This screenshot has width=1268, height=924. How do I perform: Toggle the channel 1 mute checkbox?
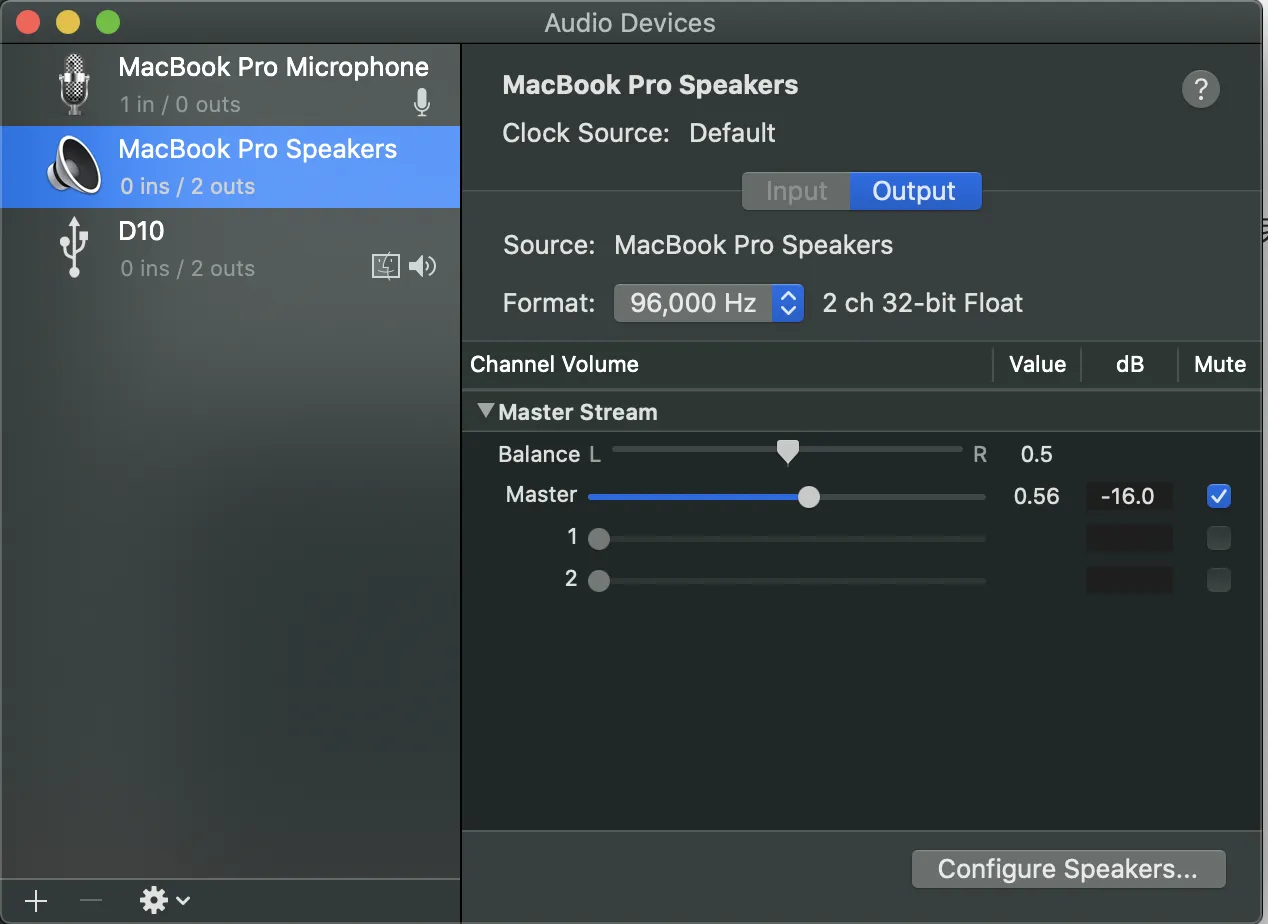point(1218,539)
